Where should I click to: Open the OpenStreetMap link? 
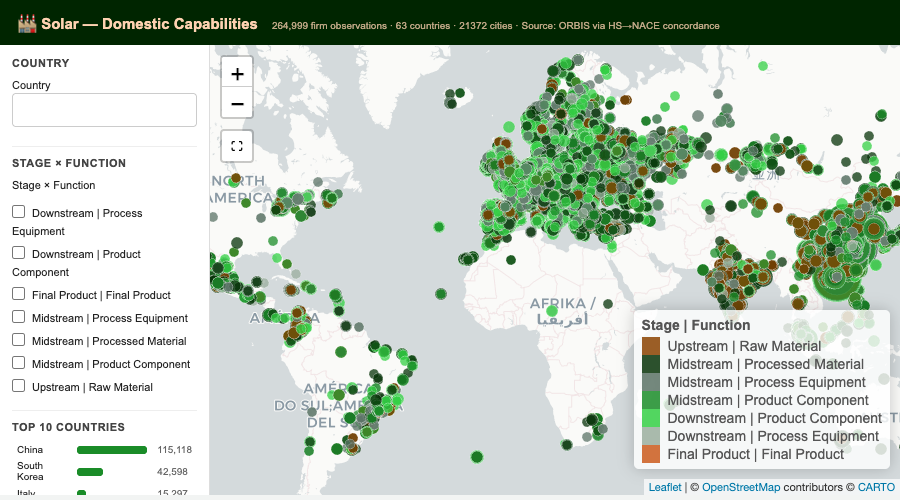tap(741, 487)
